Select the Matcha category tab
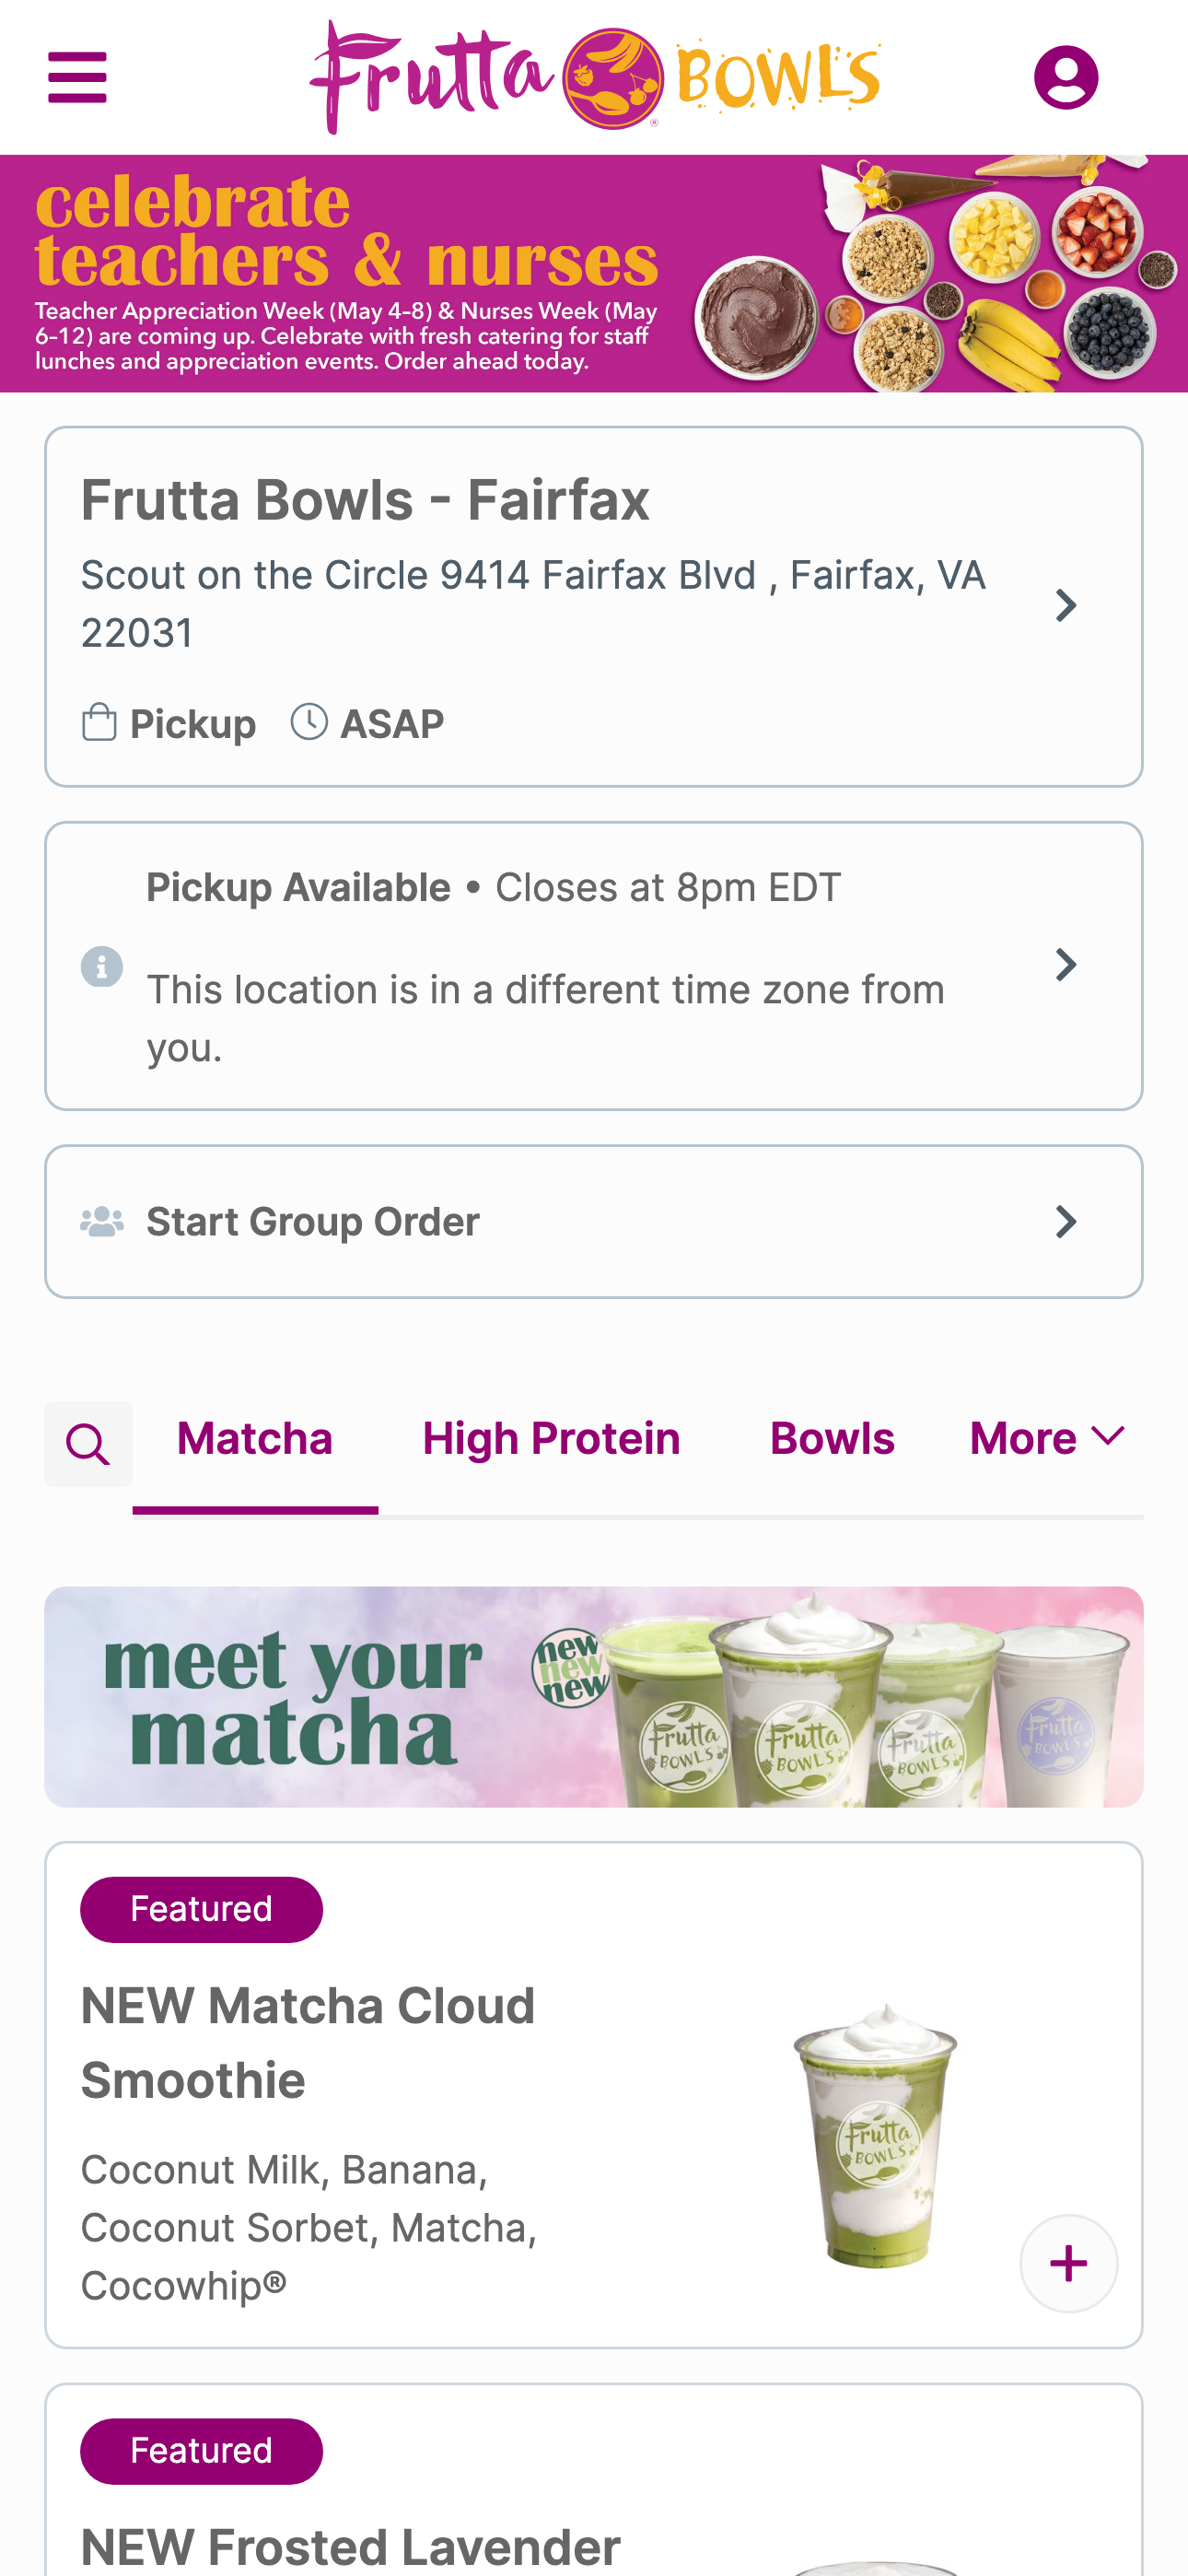Screen dimensions: 1188x2576 click(255, 1439)
